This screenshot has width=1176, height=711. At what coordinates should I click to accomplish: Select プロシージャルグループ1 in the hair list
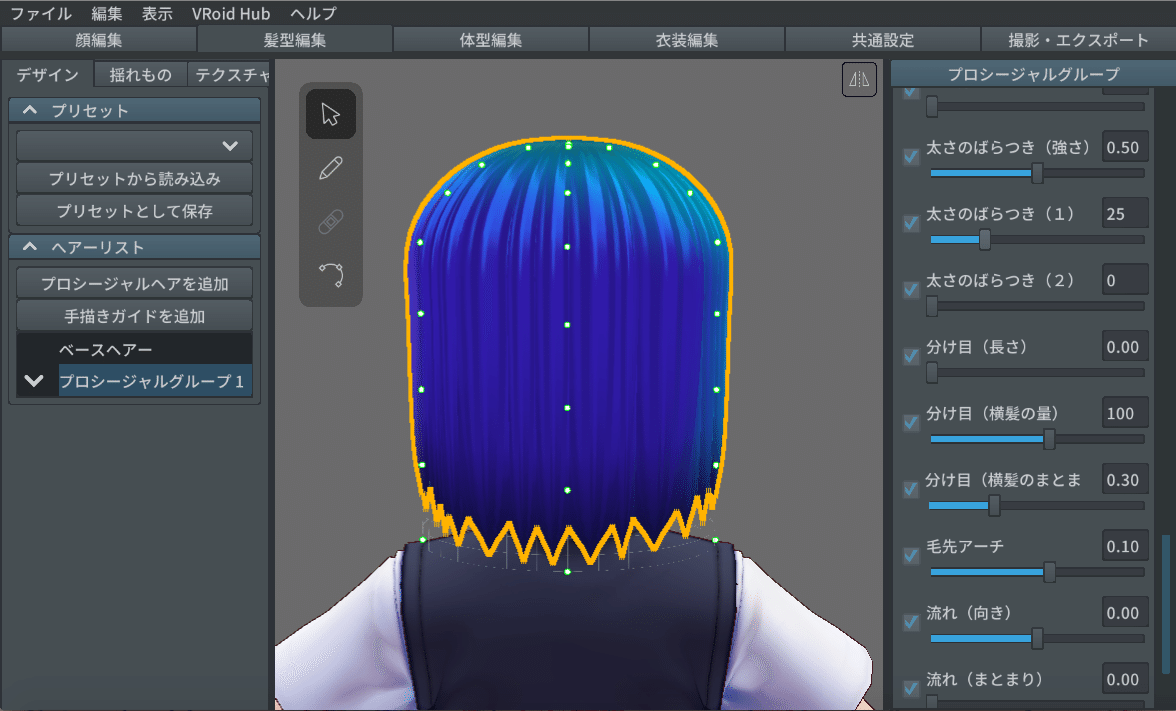[x=155, y=380]
